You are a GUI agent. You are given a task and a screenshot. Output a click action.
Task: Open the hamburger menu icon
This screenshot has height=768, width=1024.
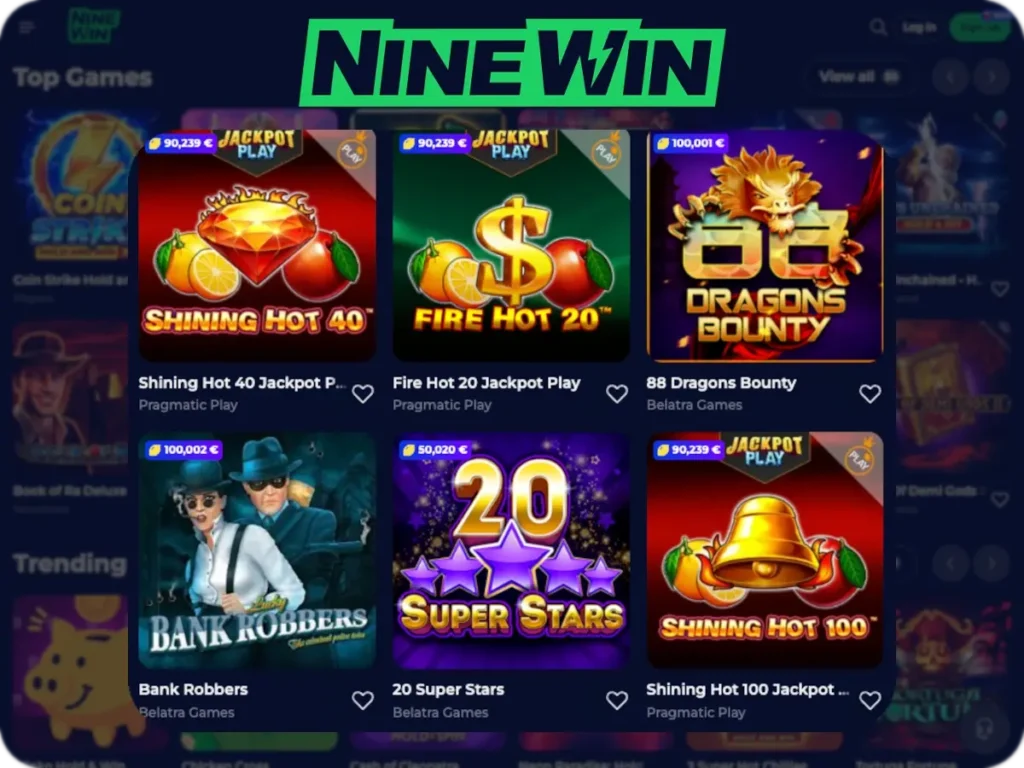pyautogui.click(x=27, y=27)
